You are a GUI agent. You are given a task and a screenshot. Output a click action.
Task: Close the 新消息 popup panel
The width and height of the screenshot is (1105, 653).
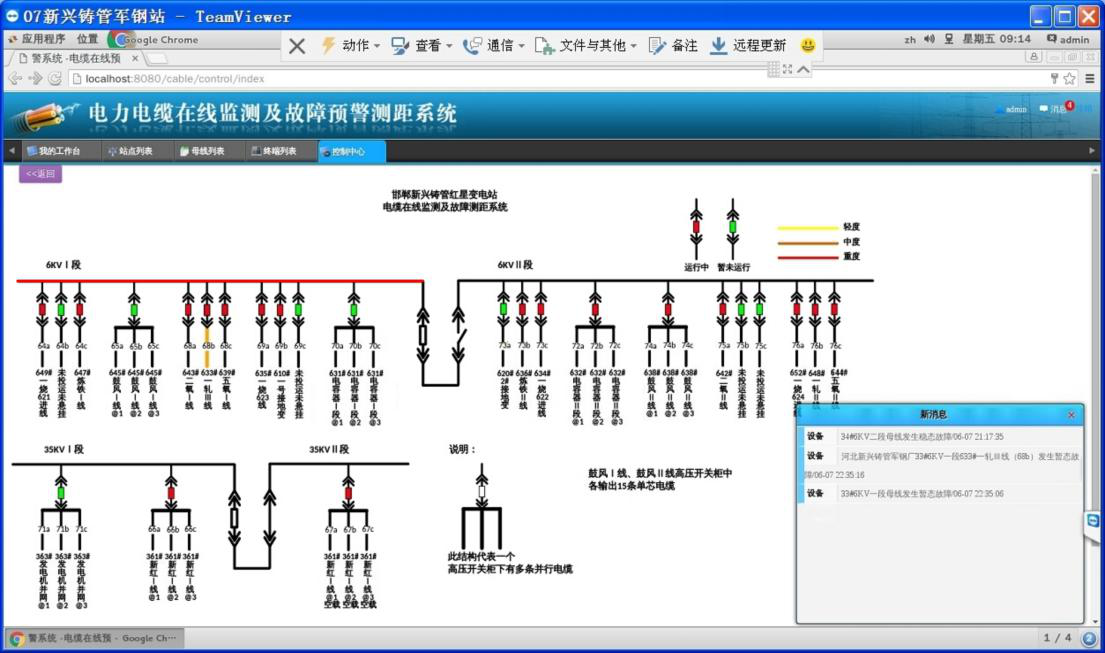click(x=1071, y=415)
